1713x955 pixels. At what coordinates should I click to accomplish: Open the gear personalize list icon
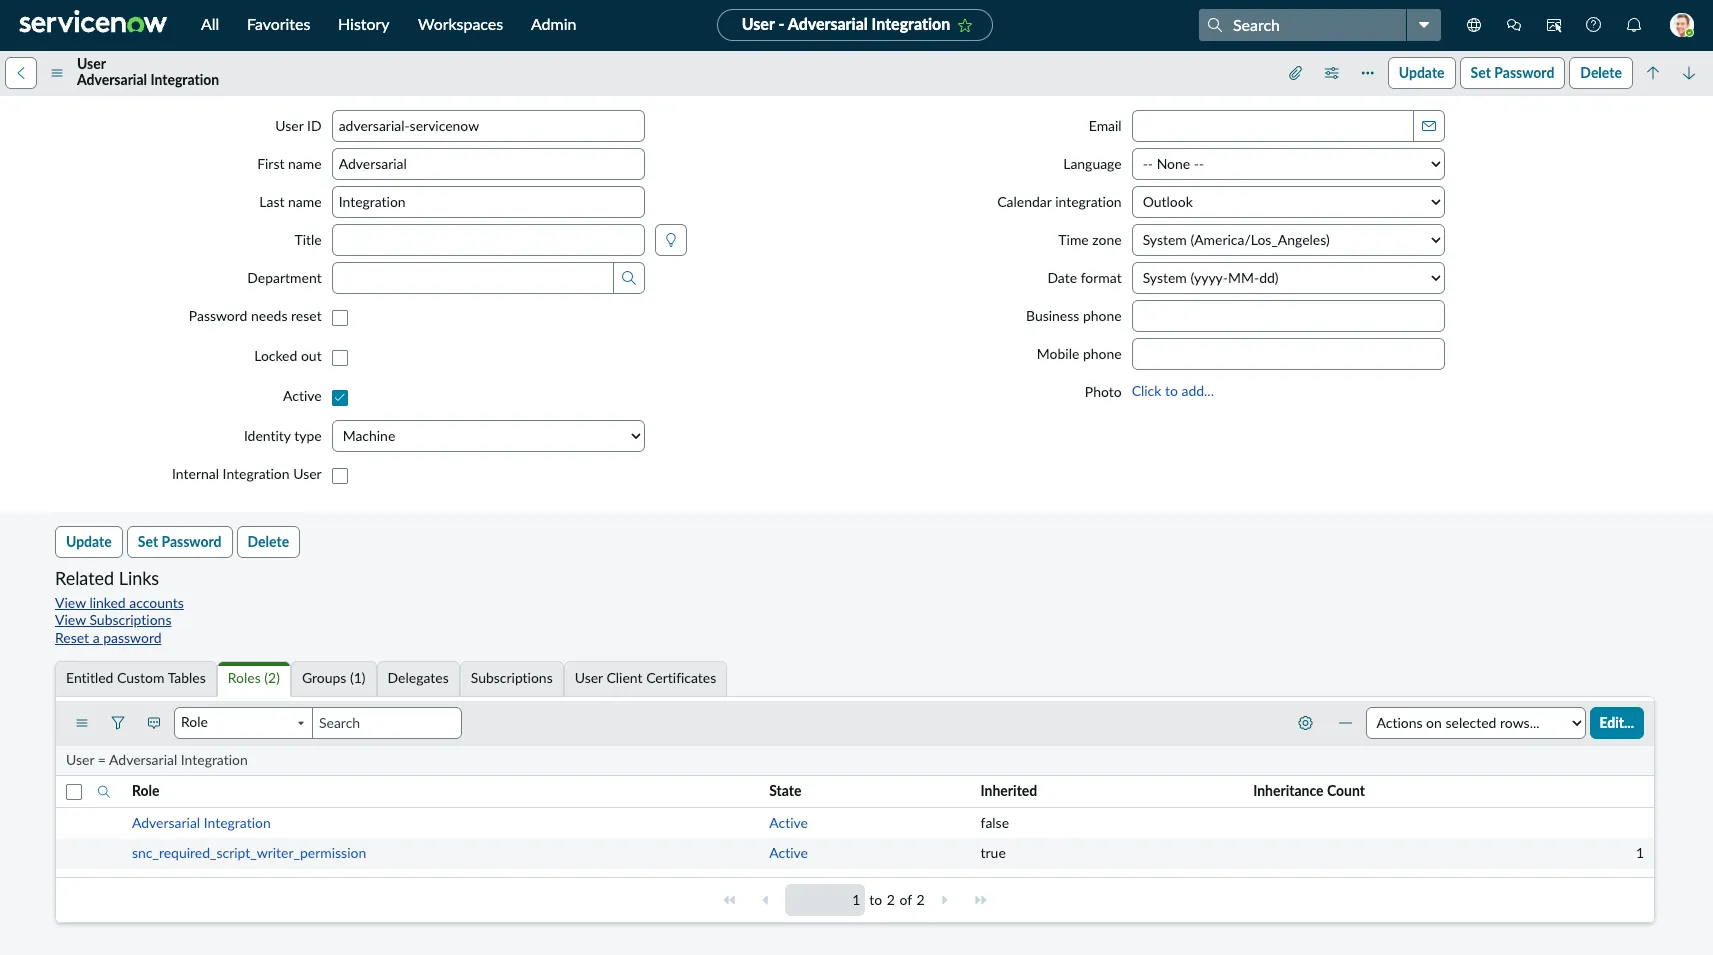[x=1305, y=723]
